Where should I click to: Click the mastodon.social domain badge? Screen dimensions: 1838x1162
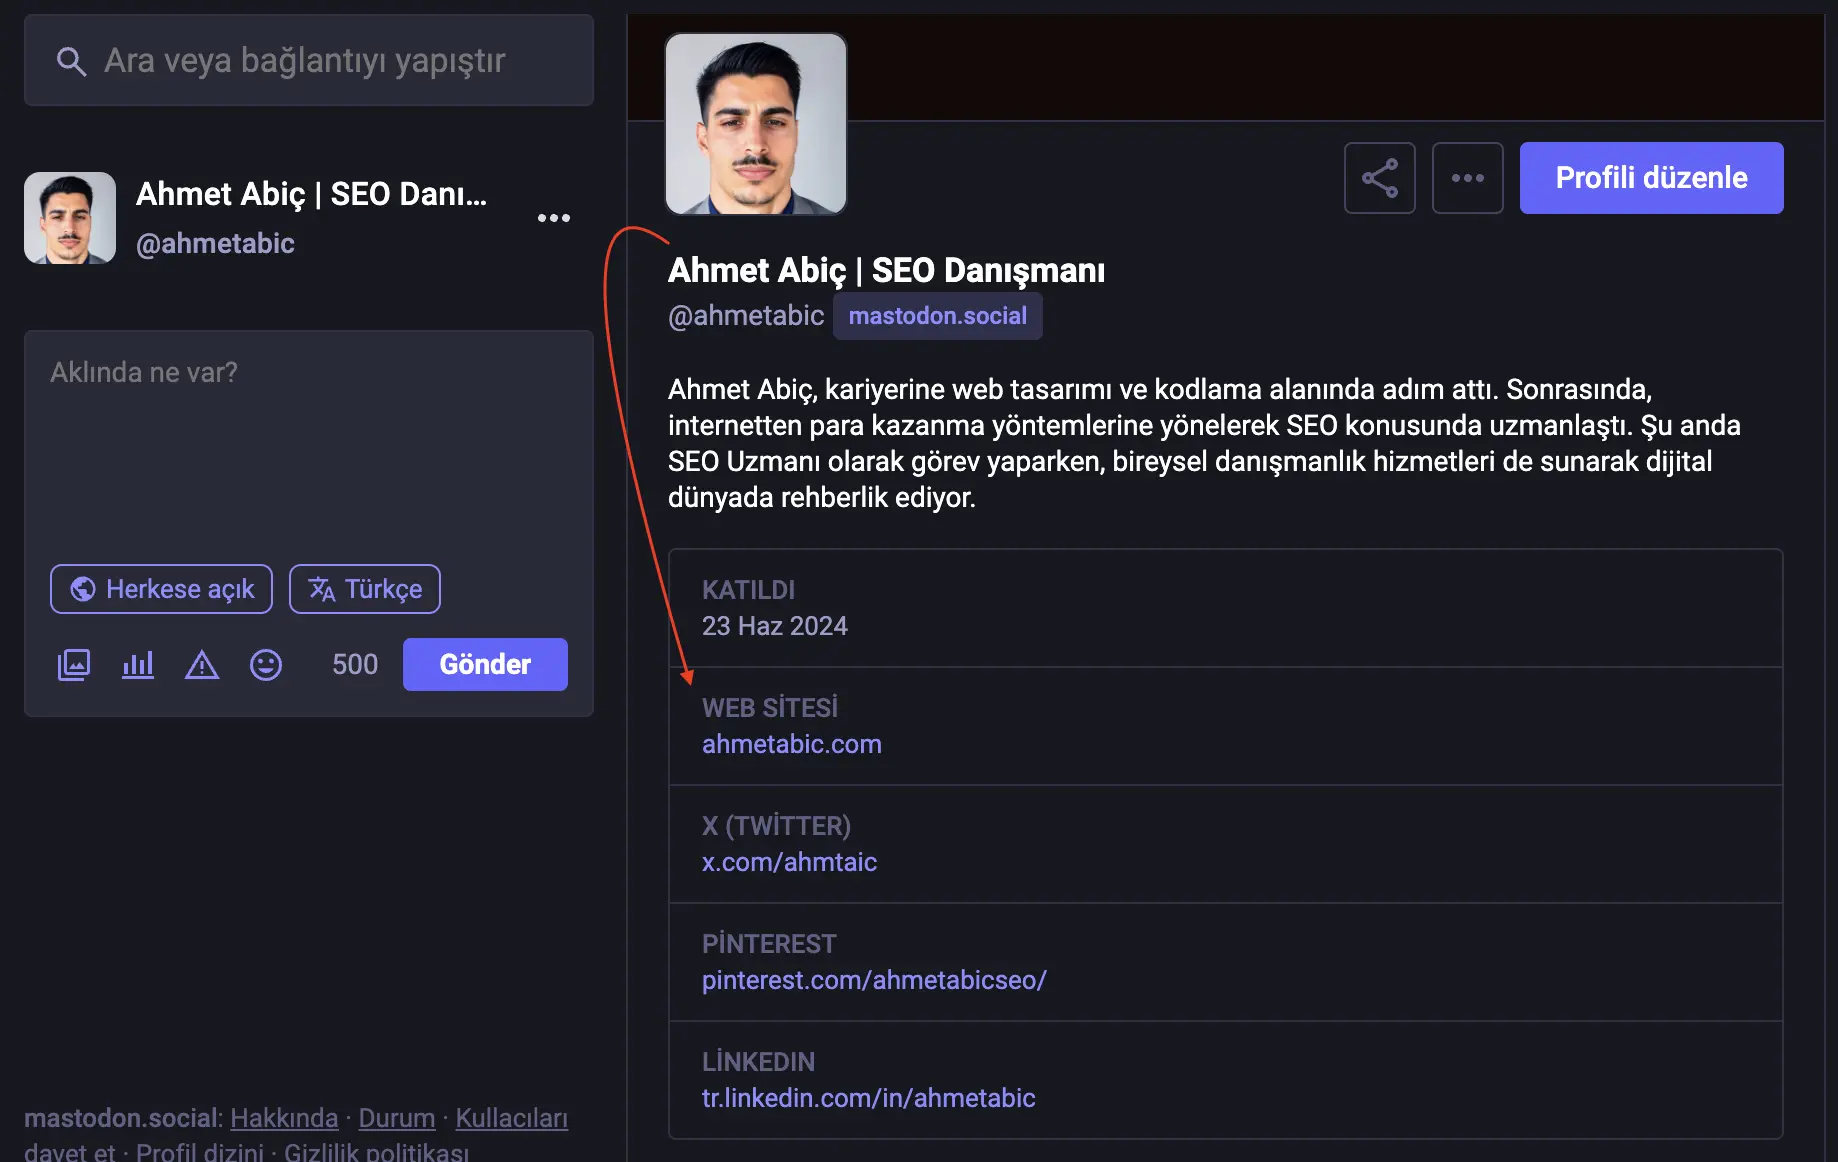tap(938, 316)
